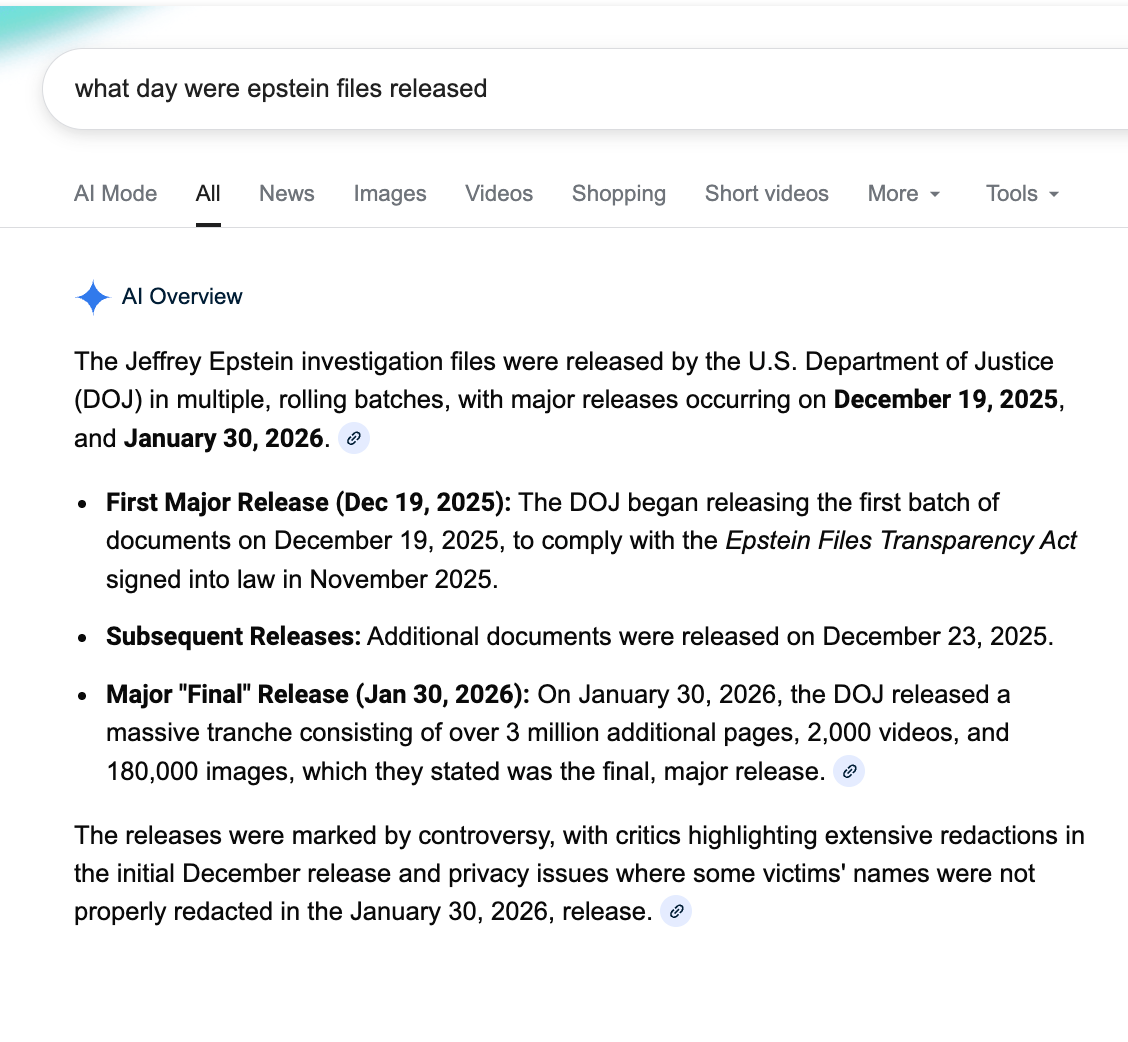The width and height of the screenshot is (1128, 1042).
Task: Open source link icon after final major release bullet
Action: [849, 771]
